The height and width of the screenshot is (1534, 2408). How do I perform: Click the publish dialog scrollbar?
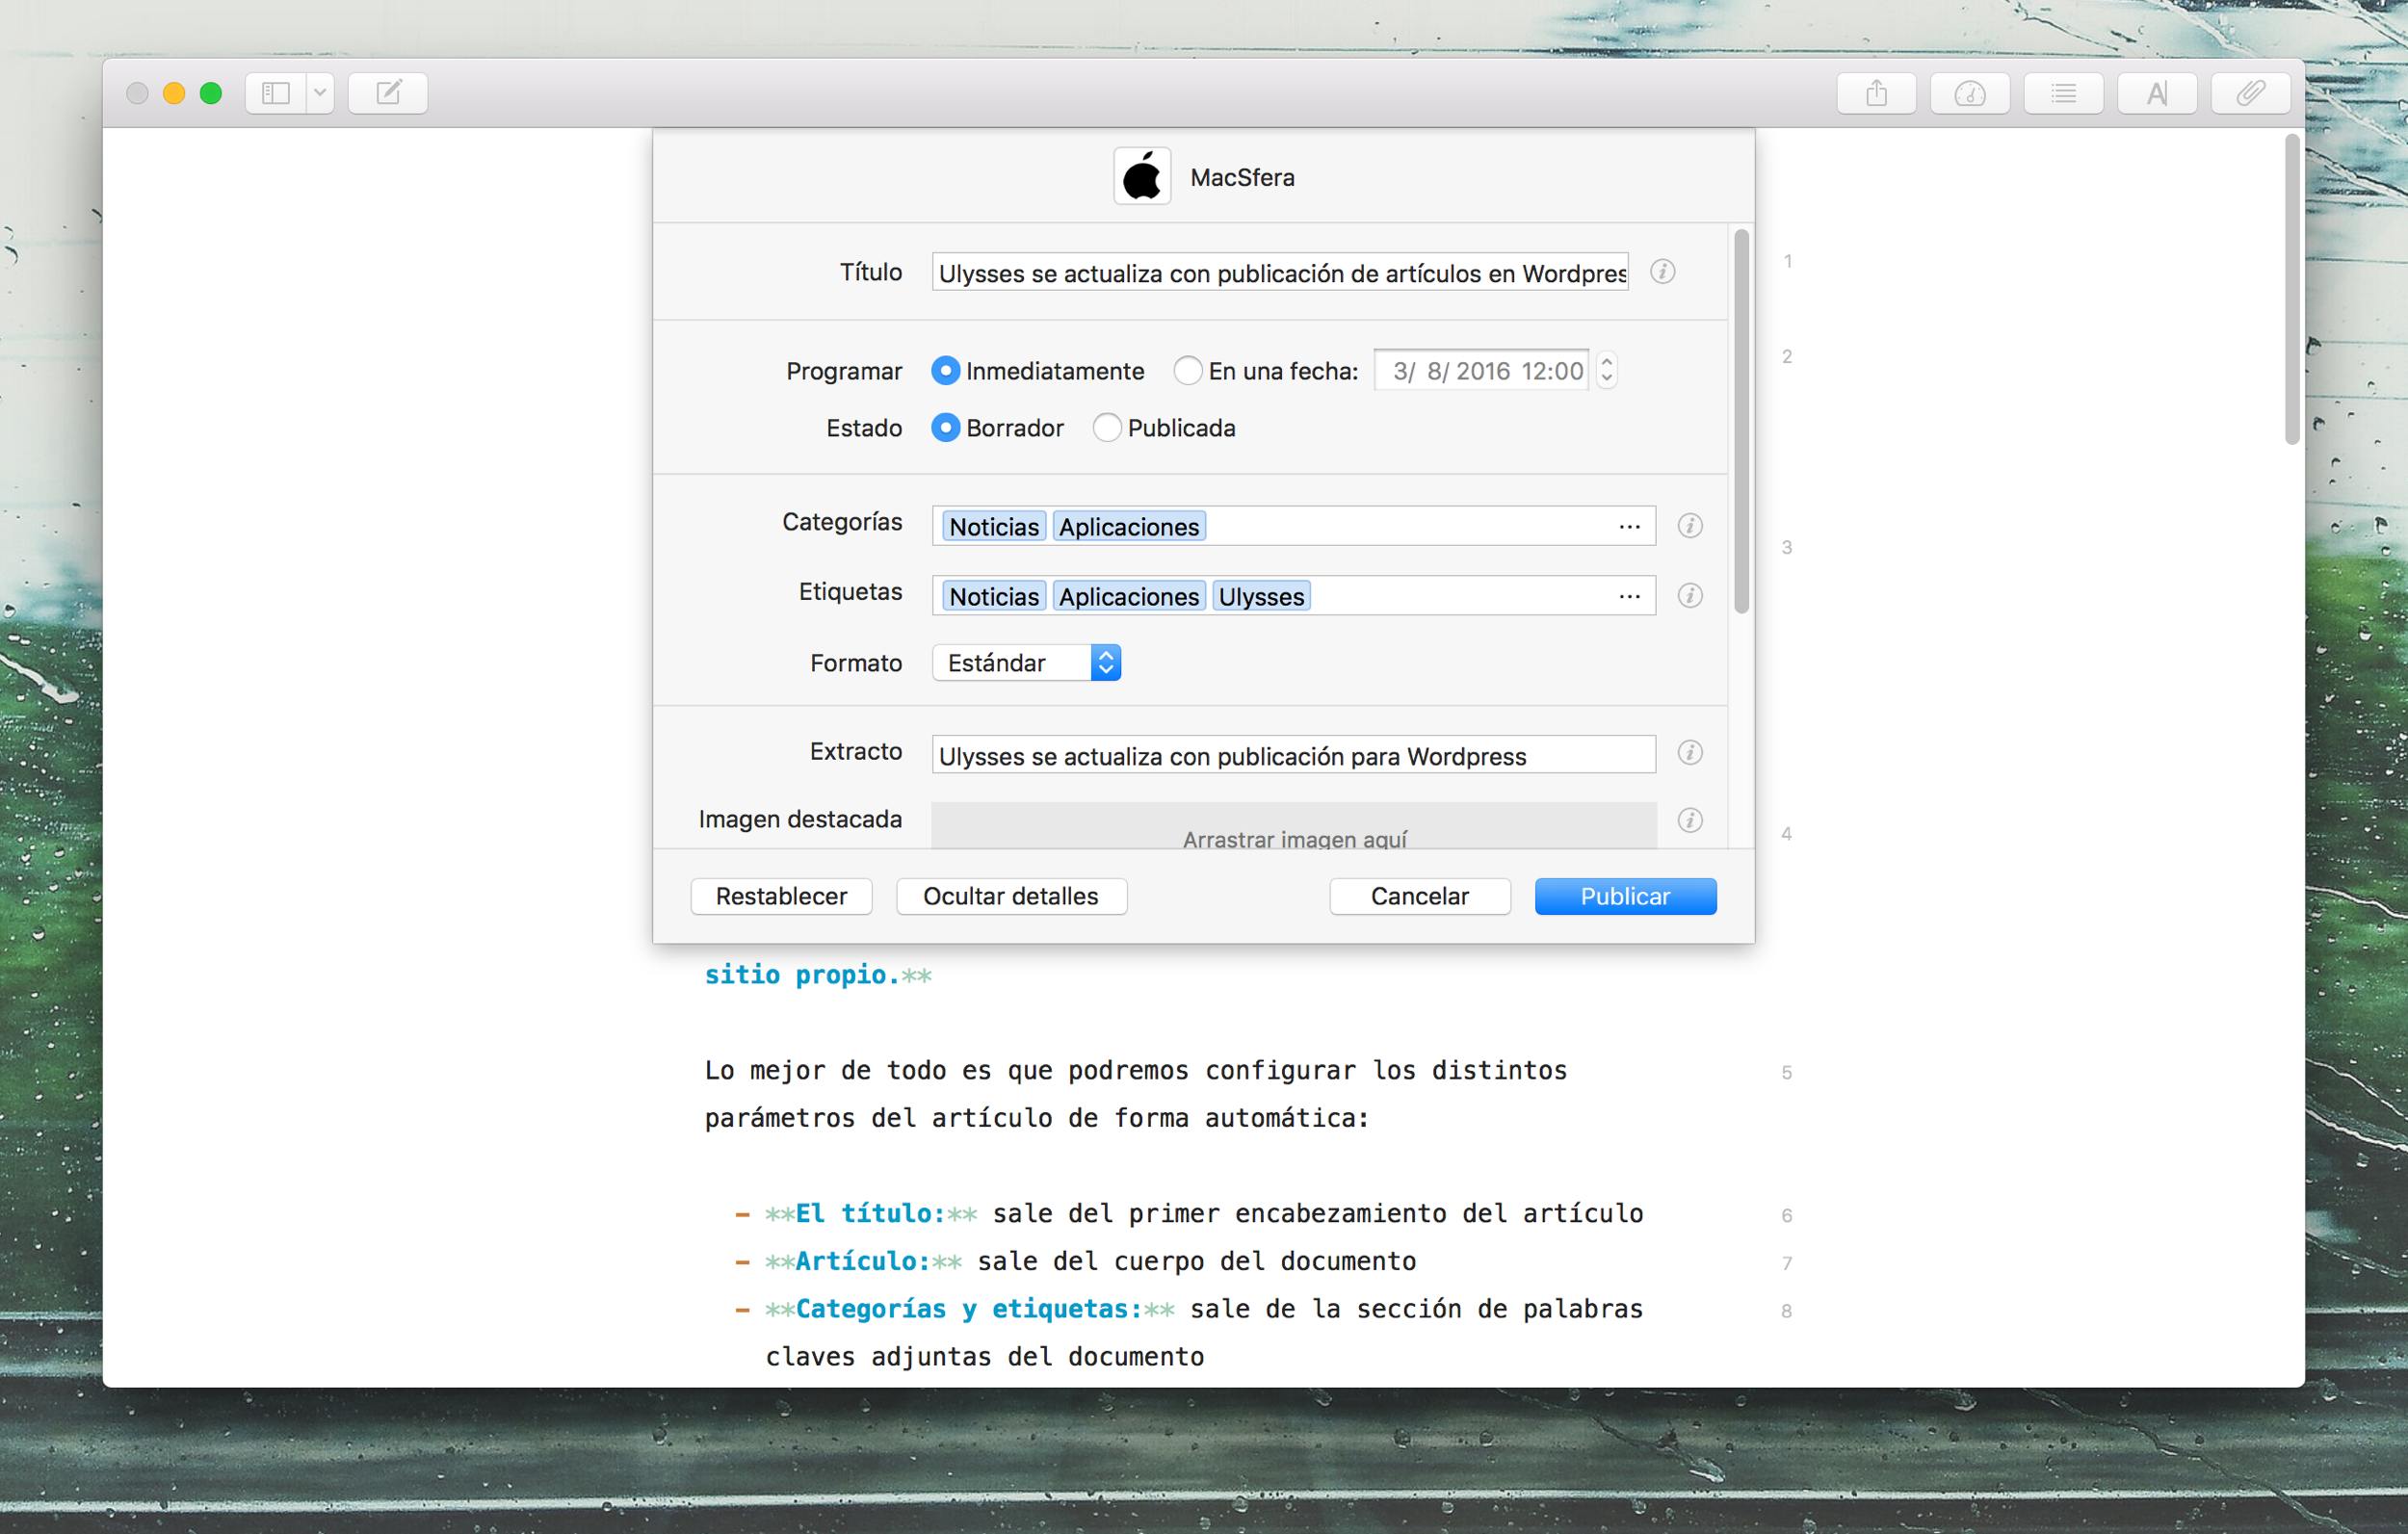(x=1741, y=421)
